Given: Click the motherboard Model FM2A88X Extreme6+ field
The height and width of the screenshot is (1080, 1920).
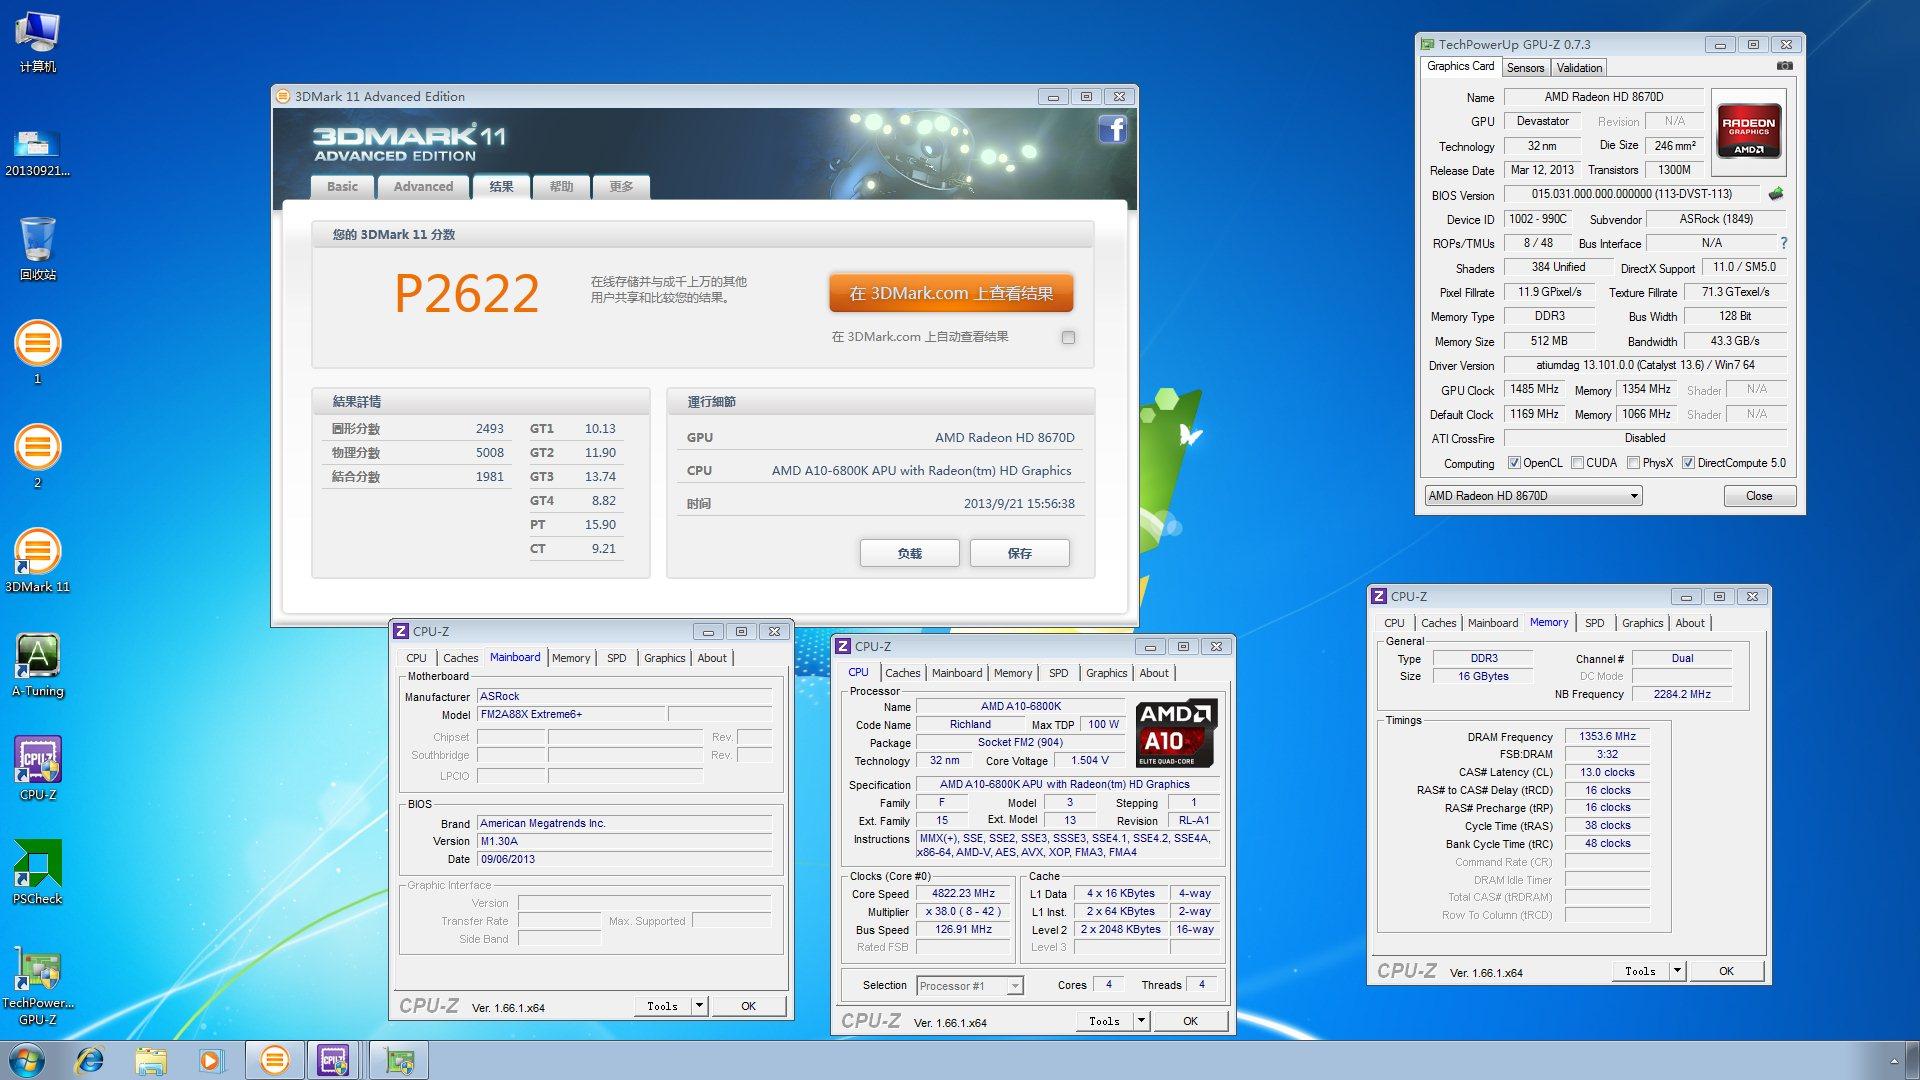Looking at the screenshot, I should click(571, 715).
